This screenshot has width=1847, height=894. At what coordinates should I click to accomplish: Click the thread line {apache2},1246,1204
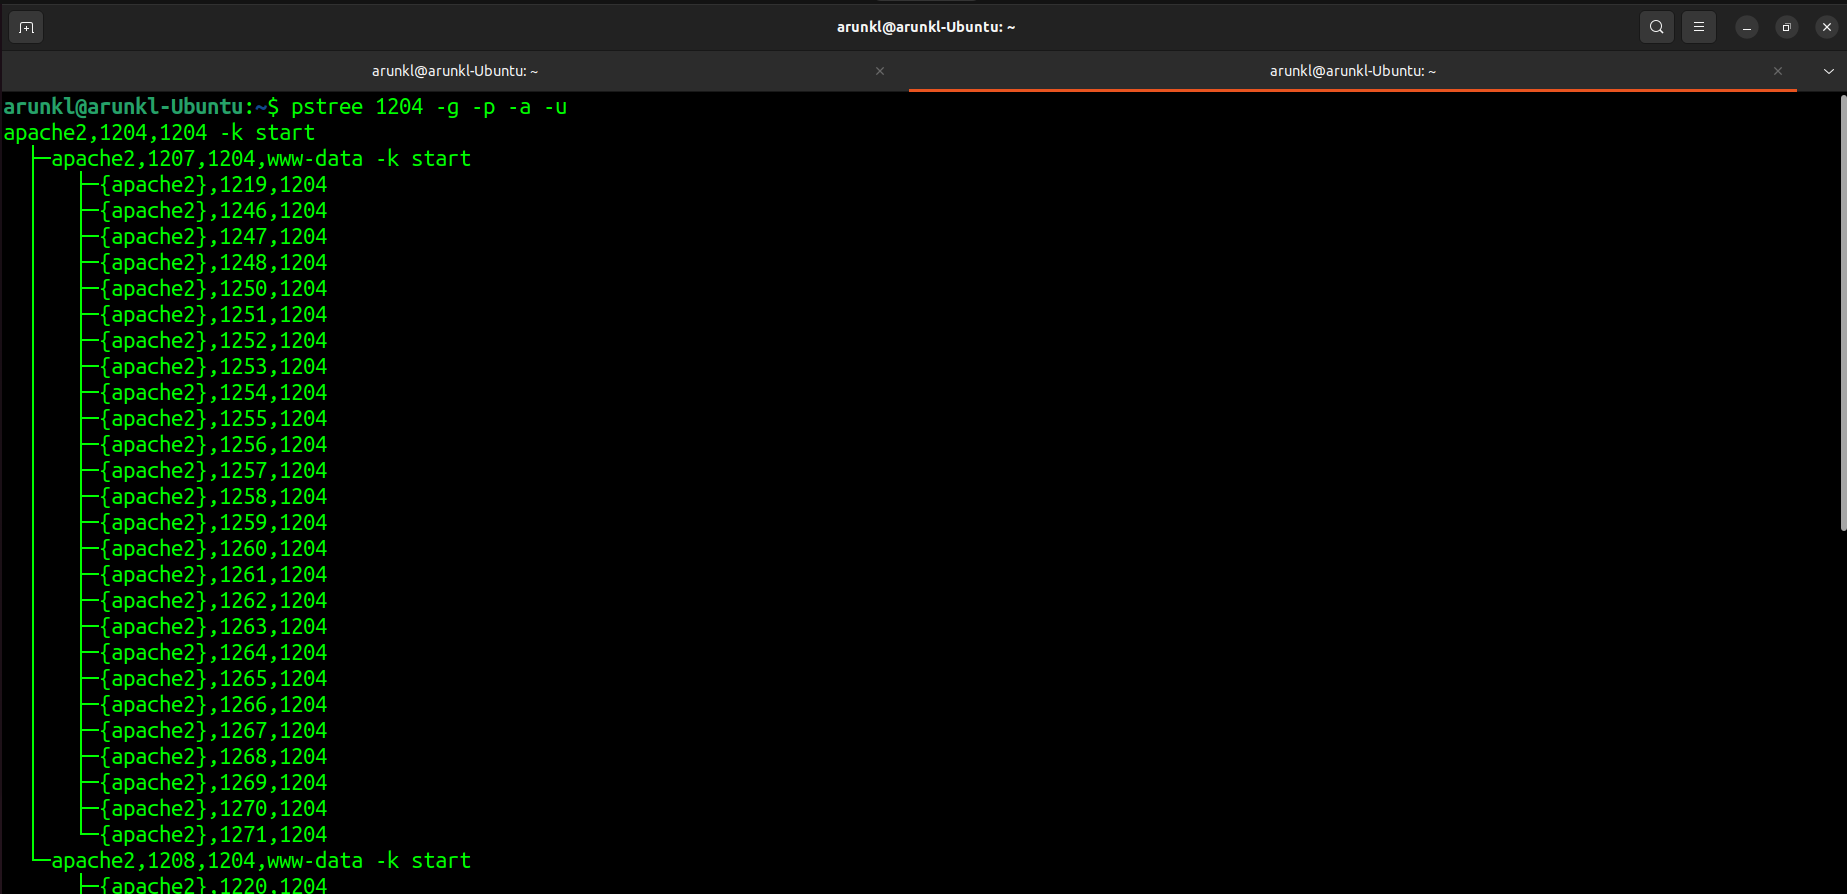(x=213, y=211)
